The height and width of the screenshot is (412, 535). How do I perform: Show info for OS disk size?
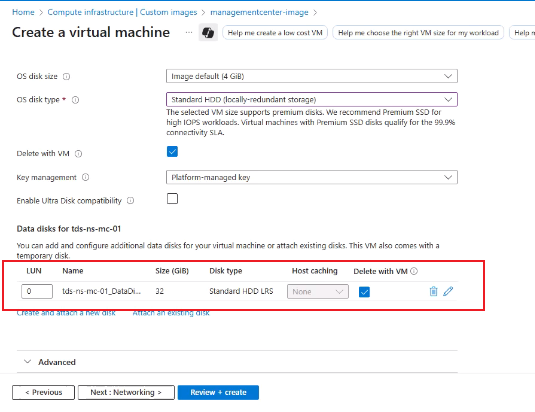67,76
